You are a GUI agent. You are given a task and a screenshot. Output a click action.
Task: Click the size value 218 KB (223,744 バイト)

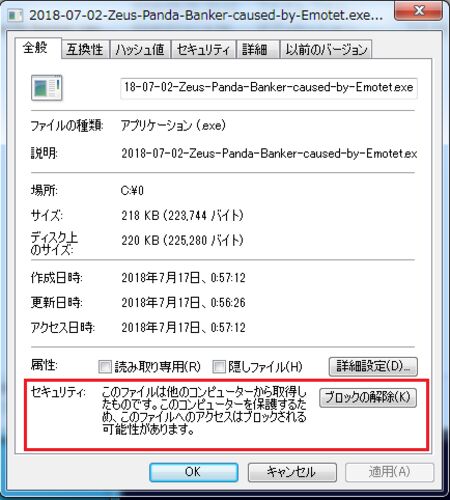[182, 215]
